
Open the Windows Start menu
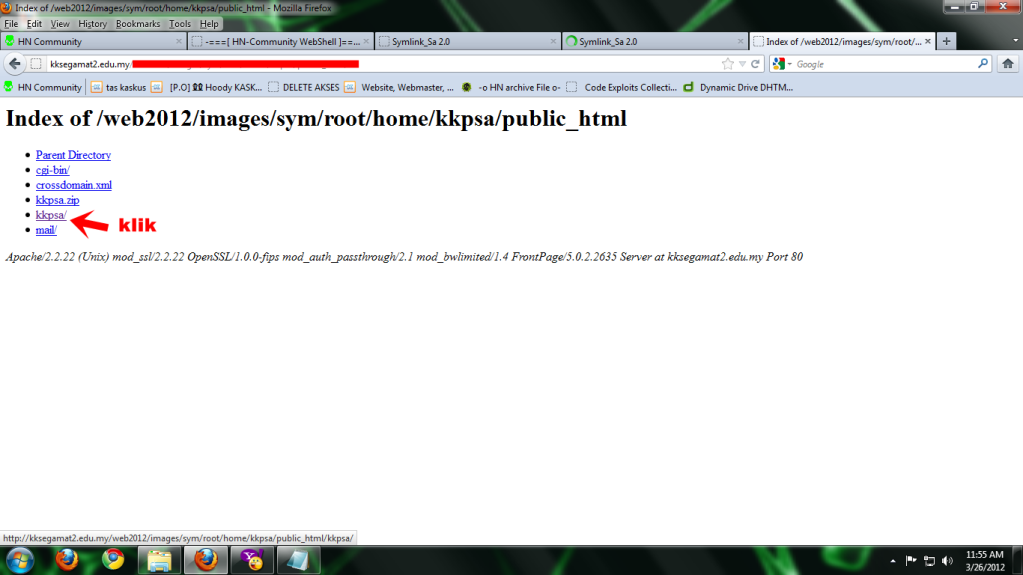(20, 559)
